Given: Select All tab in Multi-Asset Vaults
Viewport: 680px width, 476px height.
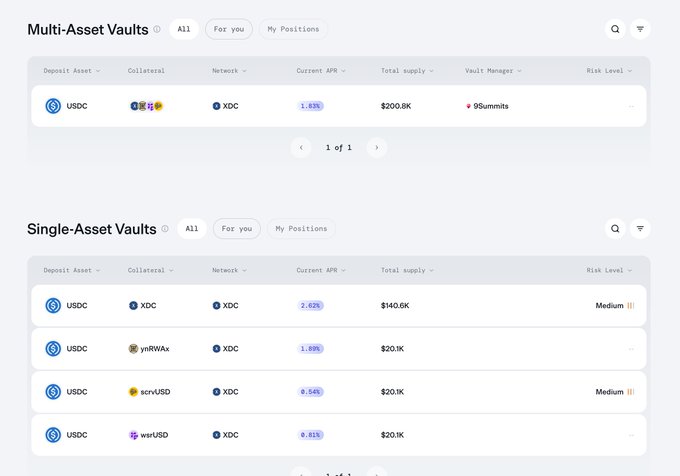Looking at the screenshot, I should coord(184,29).
